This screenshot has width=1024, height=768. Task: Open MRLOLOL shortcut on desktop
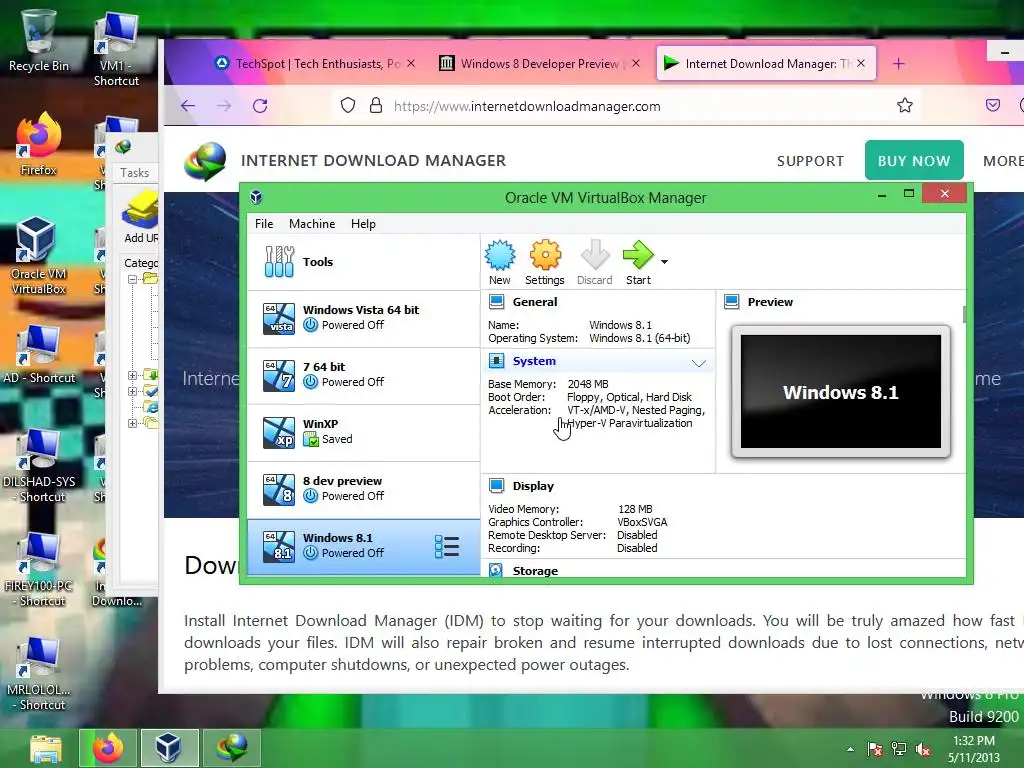[39, 674]
